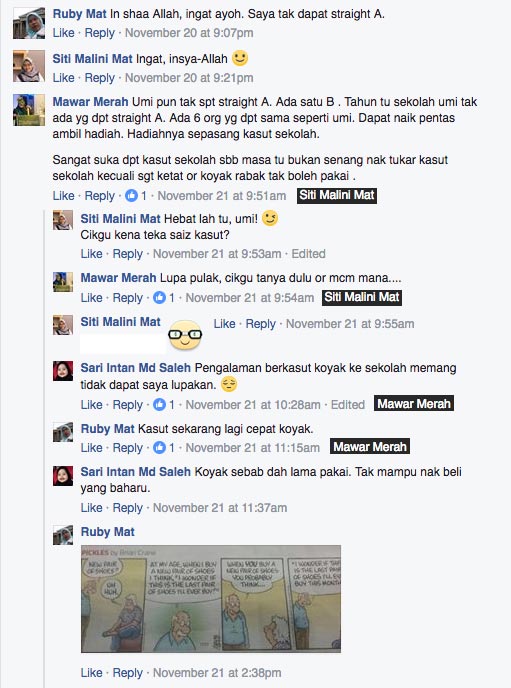Click the like count icon on 'Lupa pulak' reply
Screen dimensions: 511x688
click(x=159, y=297)
